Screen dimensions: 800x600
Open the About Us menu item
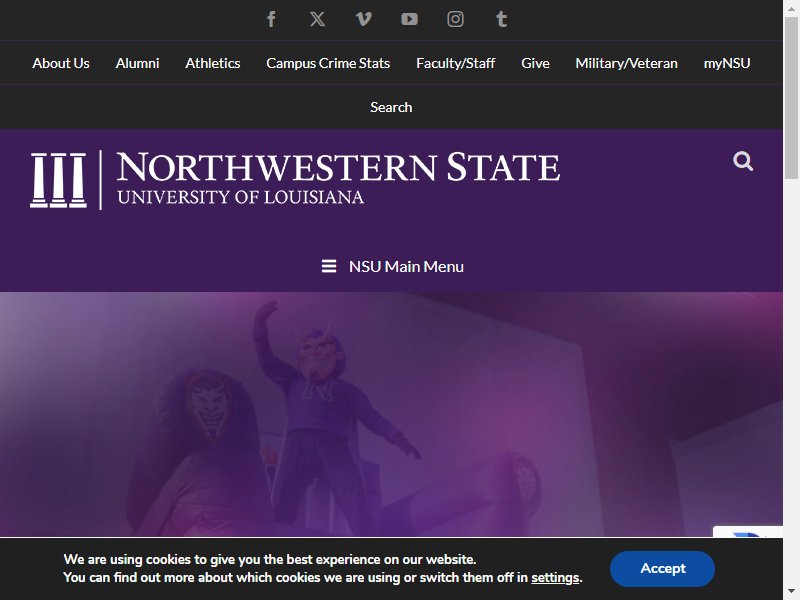(61, 63)
